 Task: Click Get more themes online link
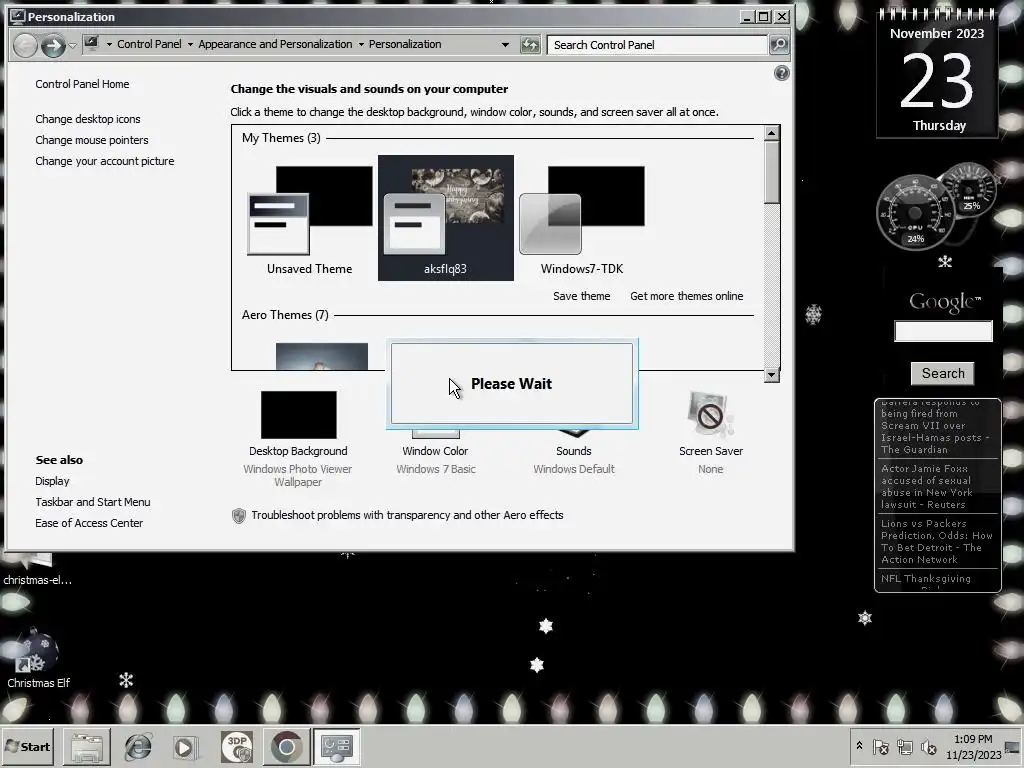point(686,296)
